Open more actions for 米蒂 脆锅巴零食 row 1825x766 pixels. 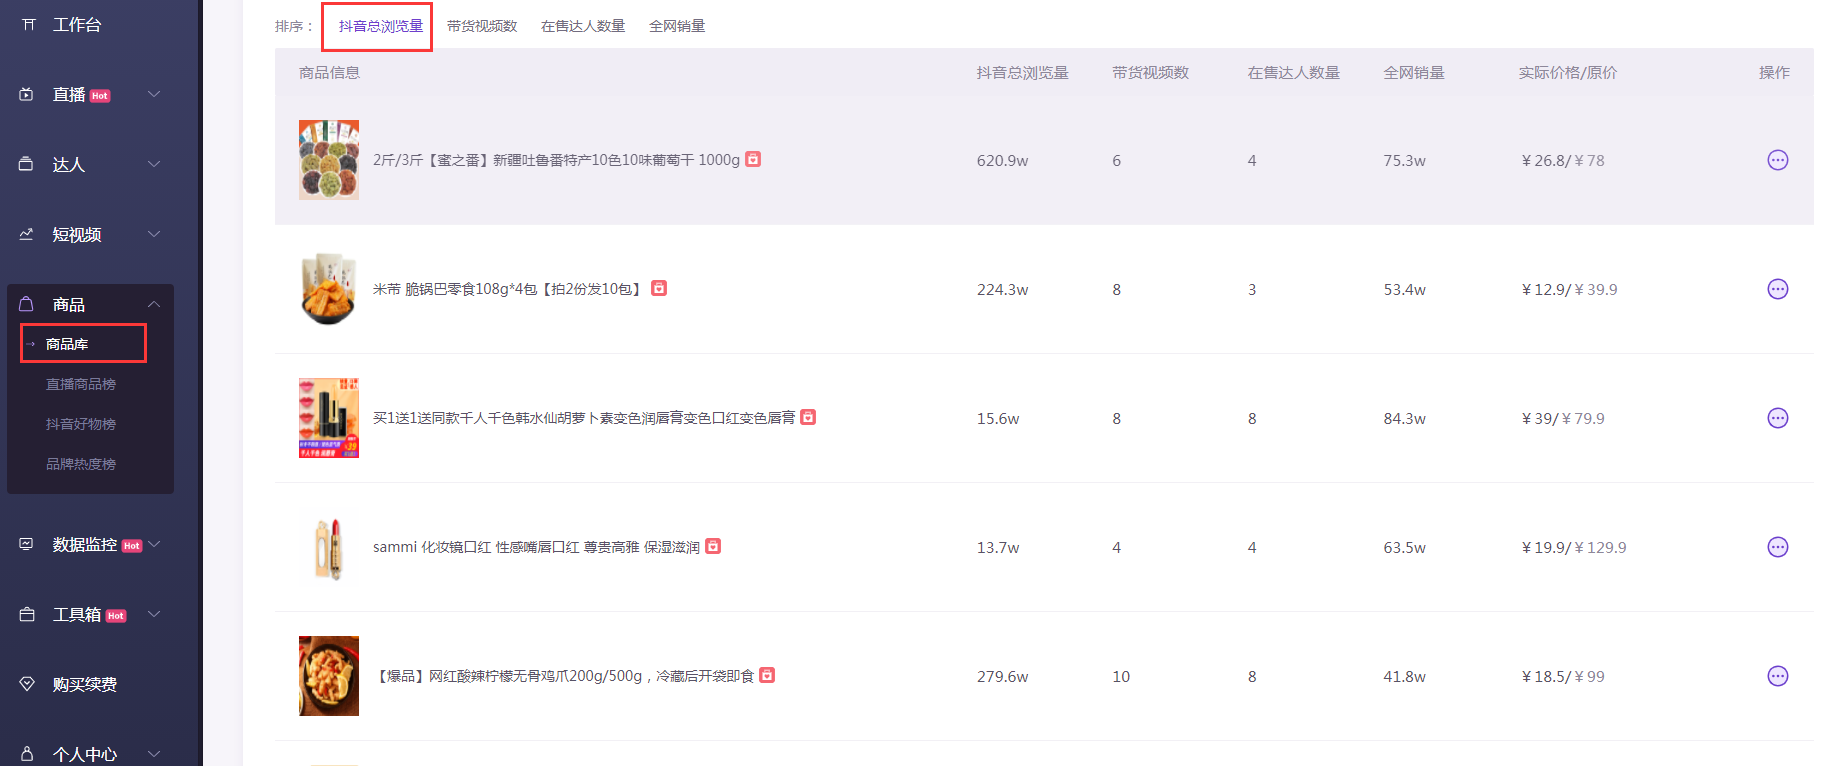point(1777,289)
